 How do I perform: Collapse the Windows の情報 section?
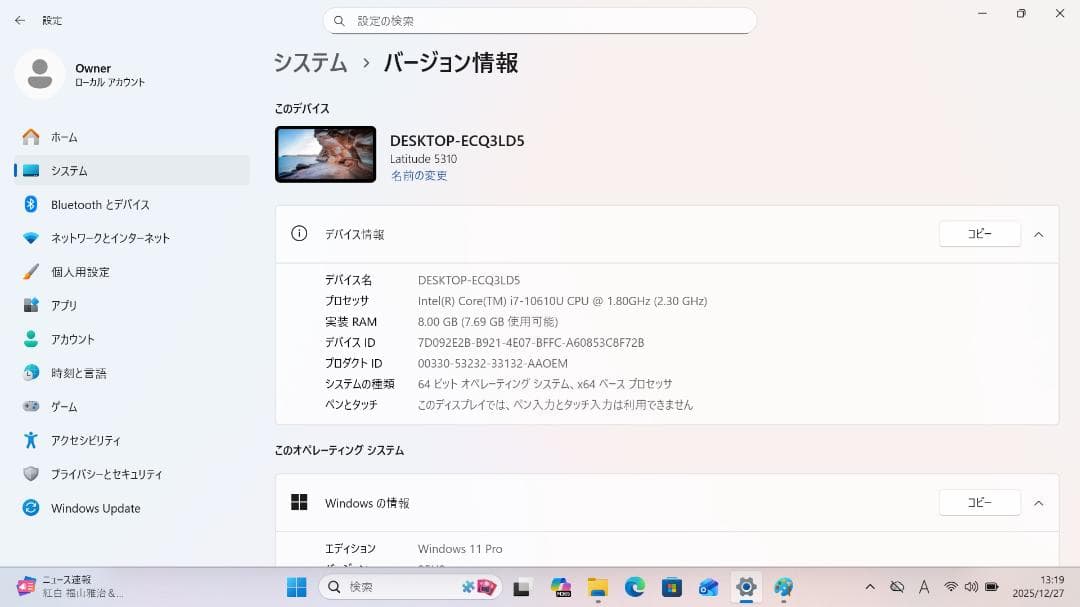(x=1038, y=502)
